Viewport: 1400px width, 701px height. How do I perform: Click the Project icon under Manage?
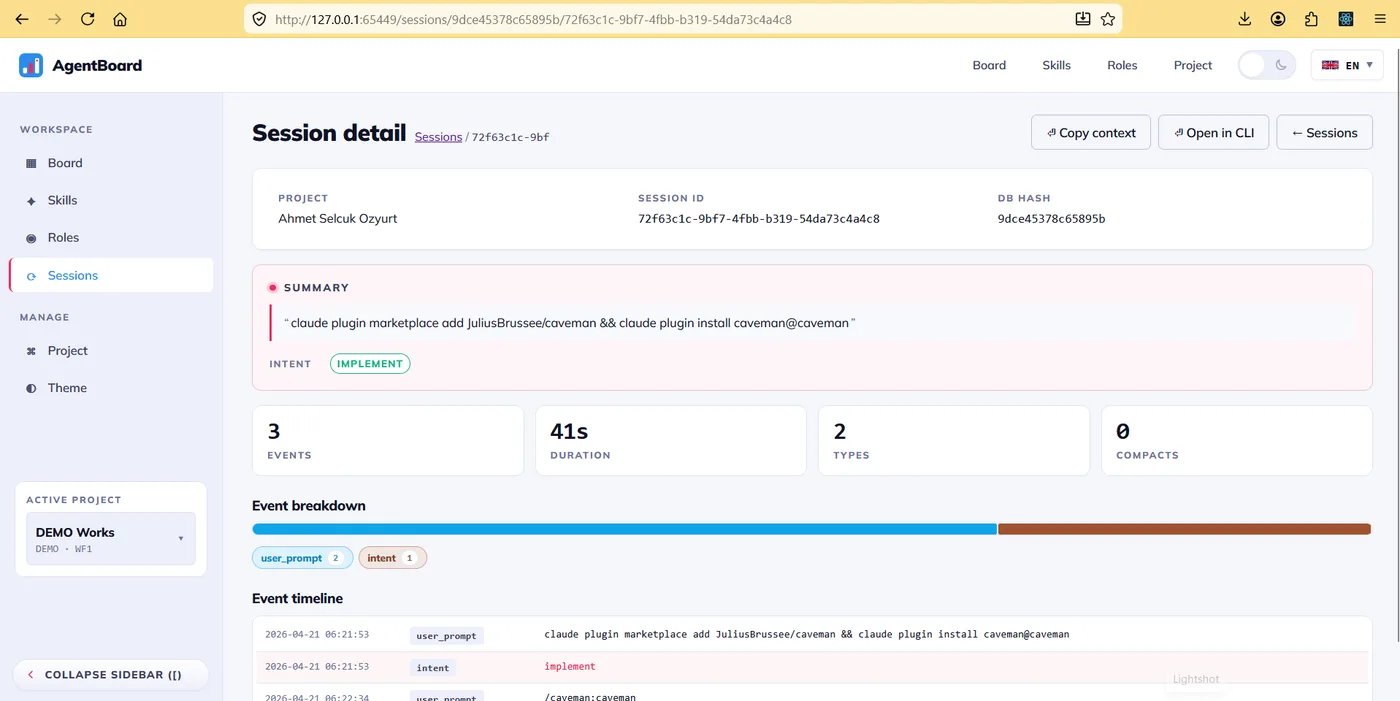(31, 351)
